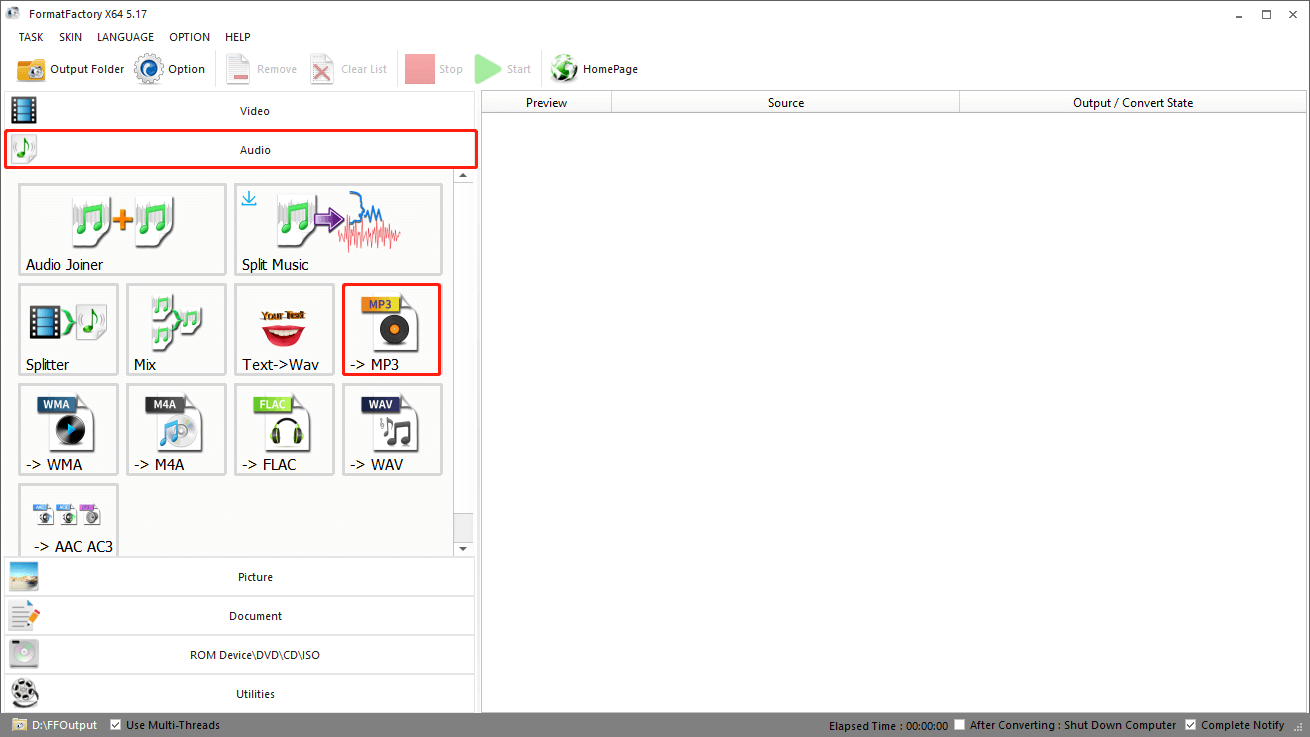The height and width of the screenshot is (737, 1310).
Task: Expand the Picture category section
Action: [x=240, y=577]
